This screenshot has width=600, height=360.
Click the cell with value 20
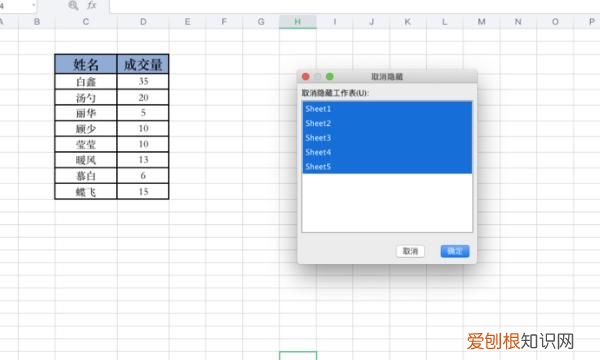pyautogui.click(x=143, y=98)
